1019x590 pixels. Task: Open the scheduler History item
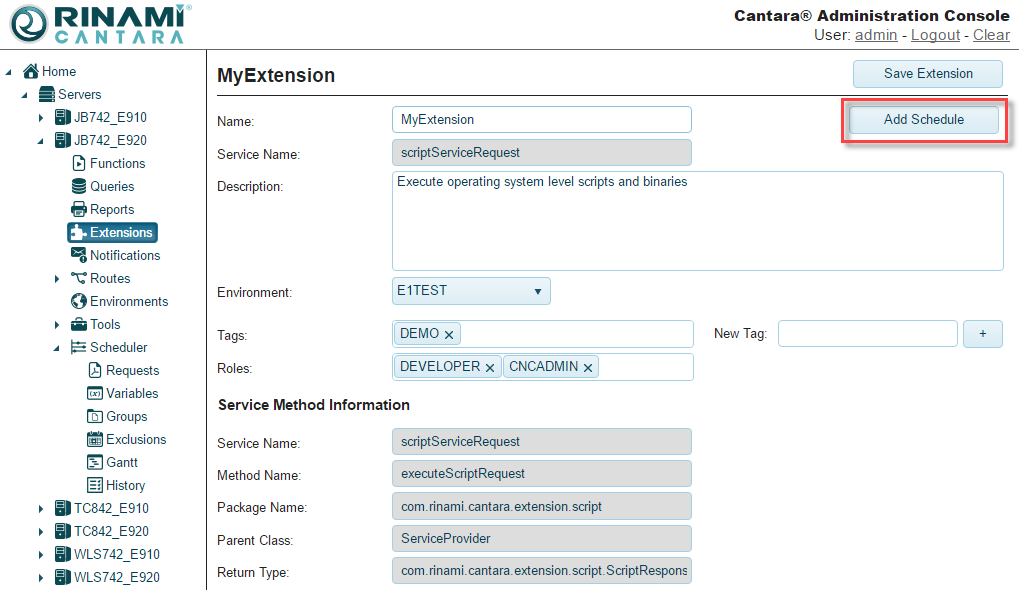click(x=125, y=485)
